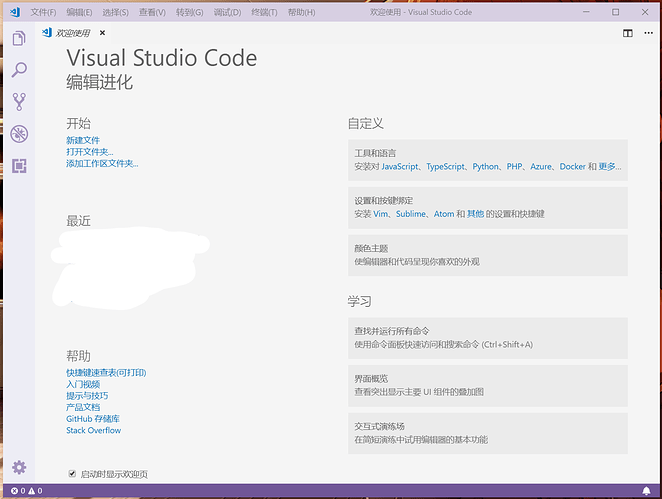Open the 界面概览 card
Screen dimensions: 662x499
[x=488, y=386]
